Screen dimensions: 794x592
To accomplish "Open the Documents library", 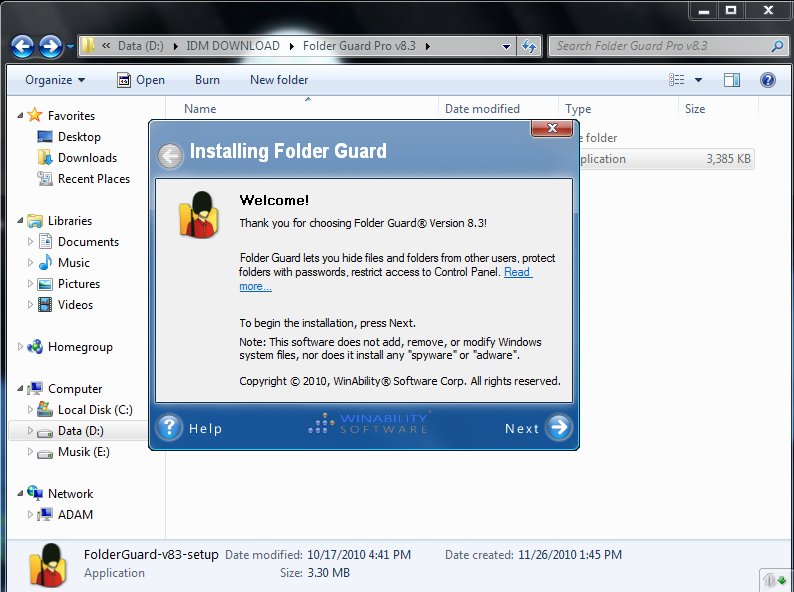I will click(x=88, y=242).
